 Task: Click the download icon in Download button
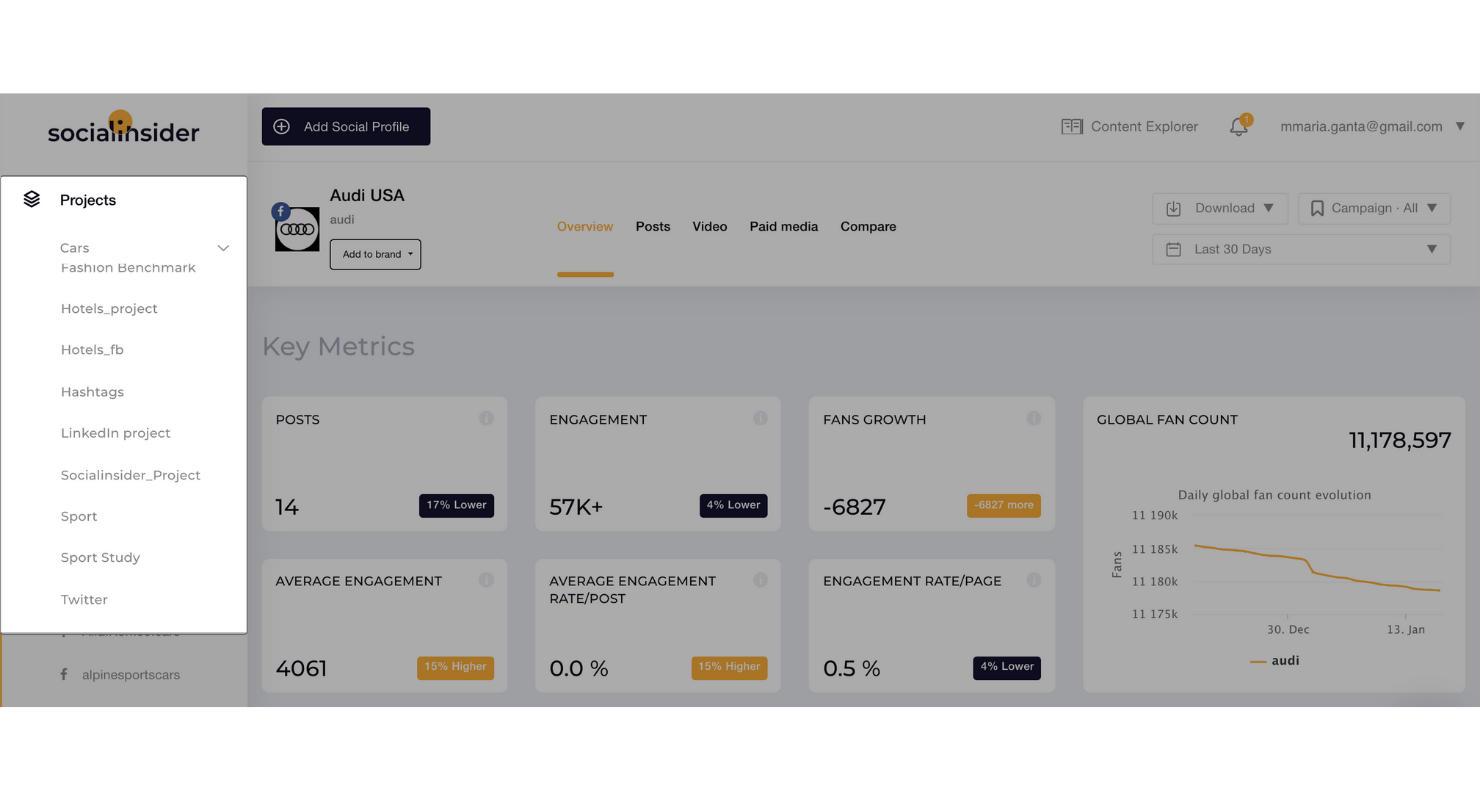[1174, 208]
